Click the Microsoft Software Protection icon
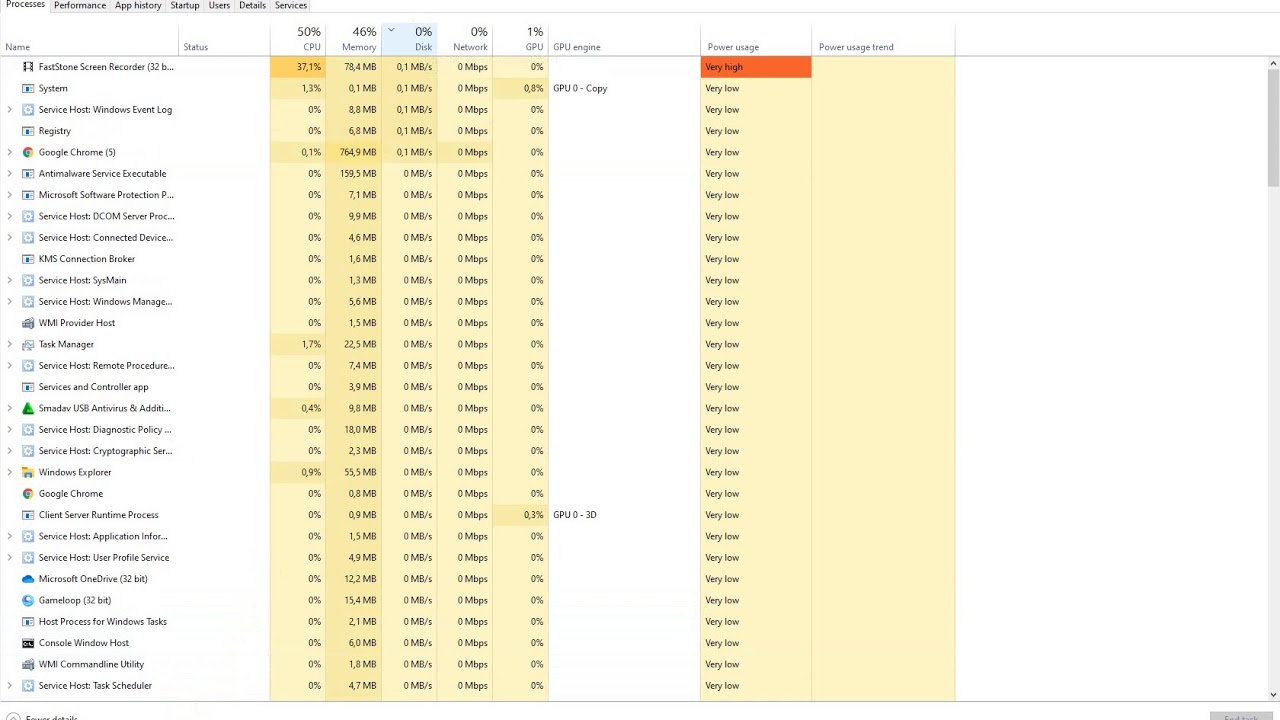This screenshot has width=1280, height=720. coord(28,195)
